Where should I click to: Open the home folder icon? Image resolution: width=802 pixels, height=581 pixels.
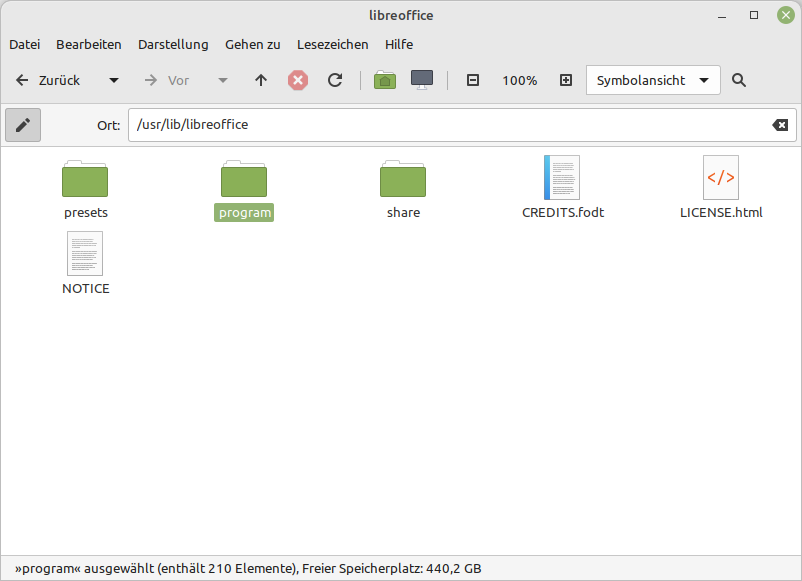(x=385, y=80)
